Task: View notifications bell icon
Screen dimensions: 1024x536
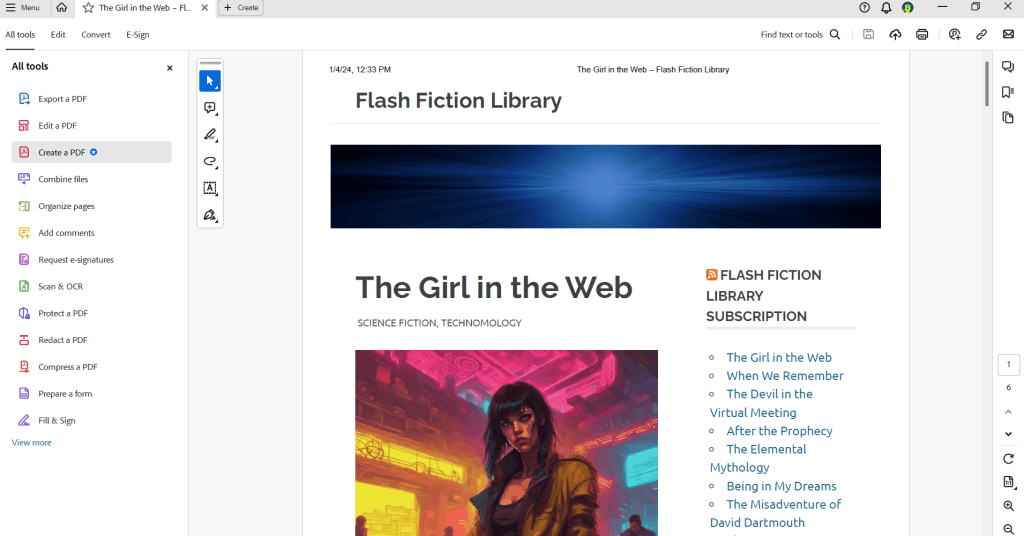Action: (x=886, y=8)
